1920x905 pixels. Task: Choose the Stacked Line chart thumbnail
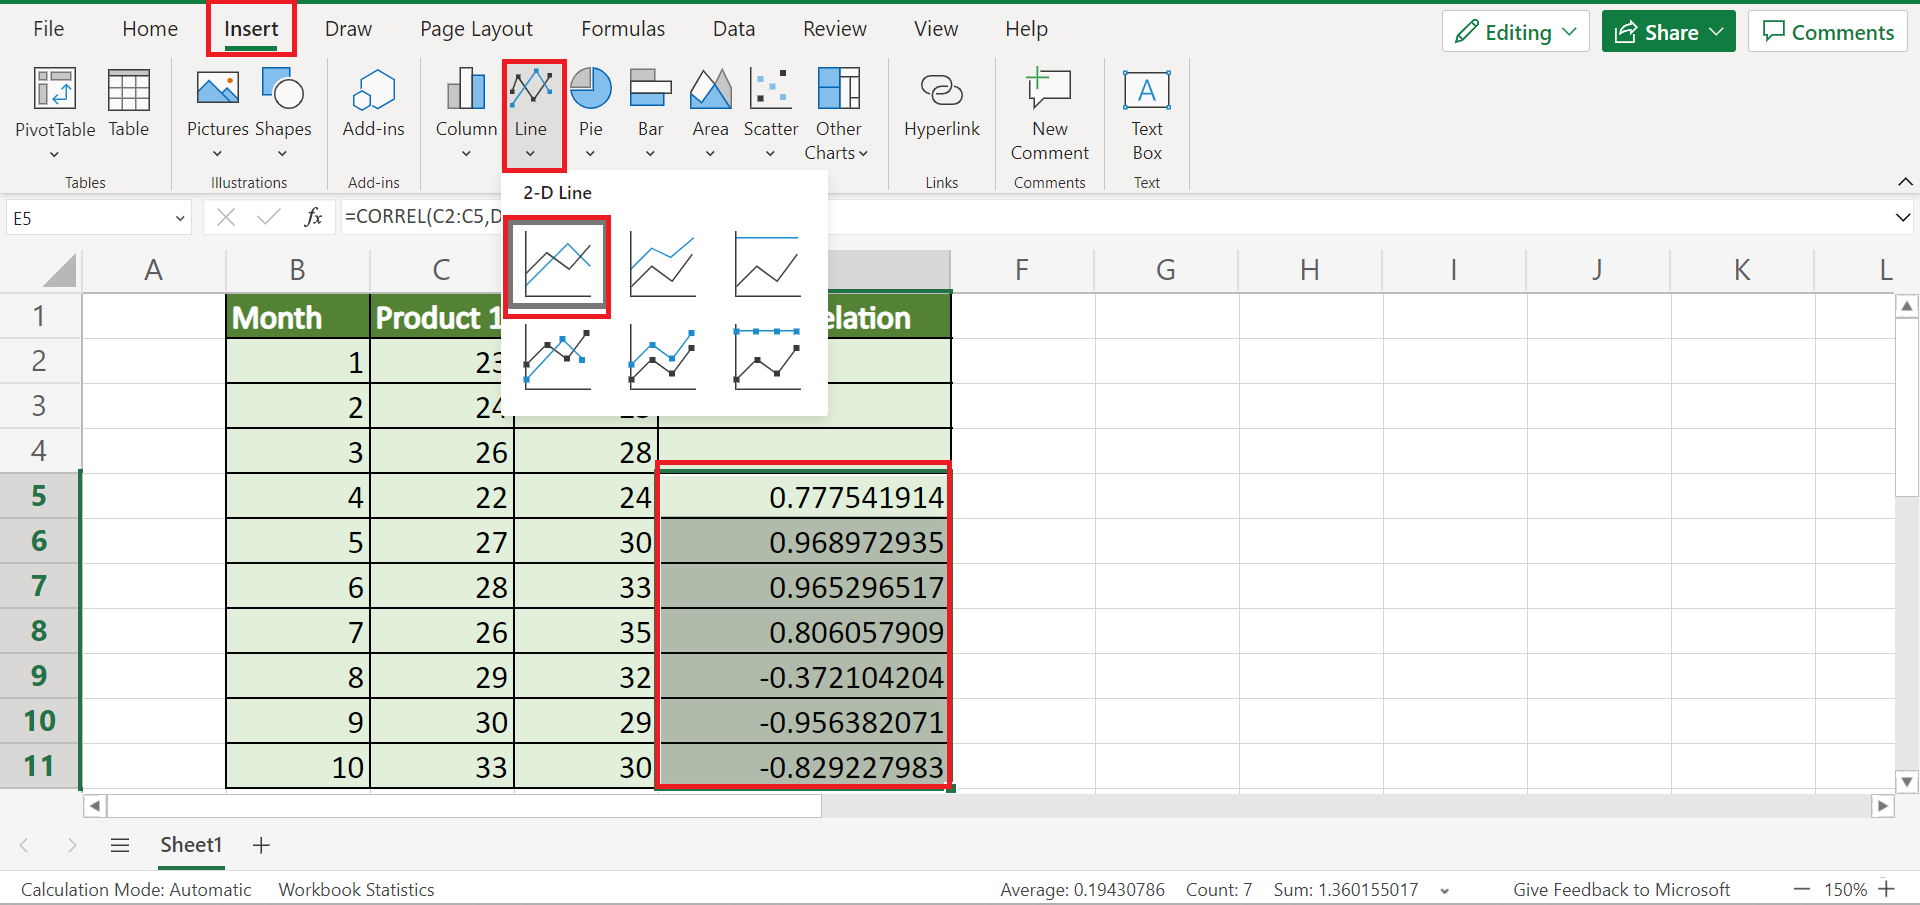pyautogui.click(x=662, y=265)
